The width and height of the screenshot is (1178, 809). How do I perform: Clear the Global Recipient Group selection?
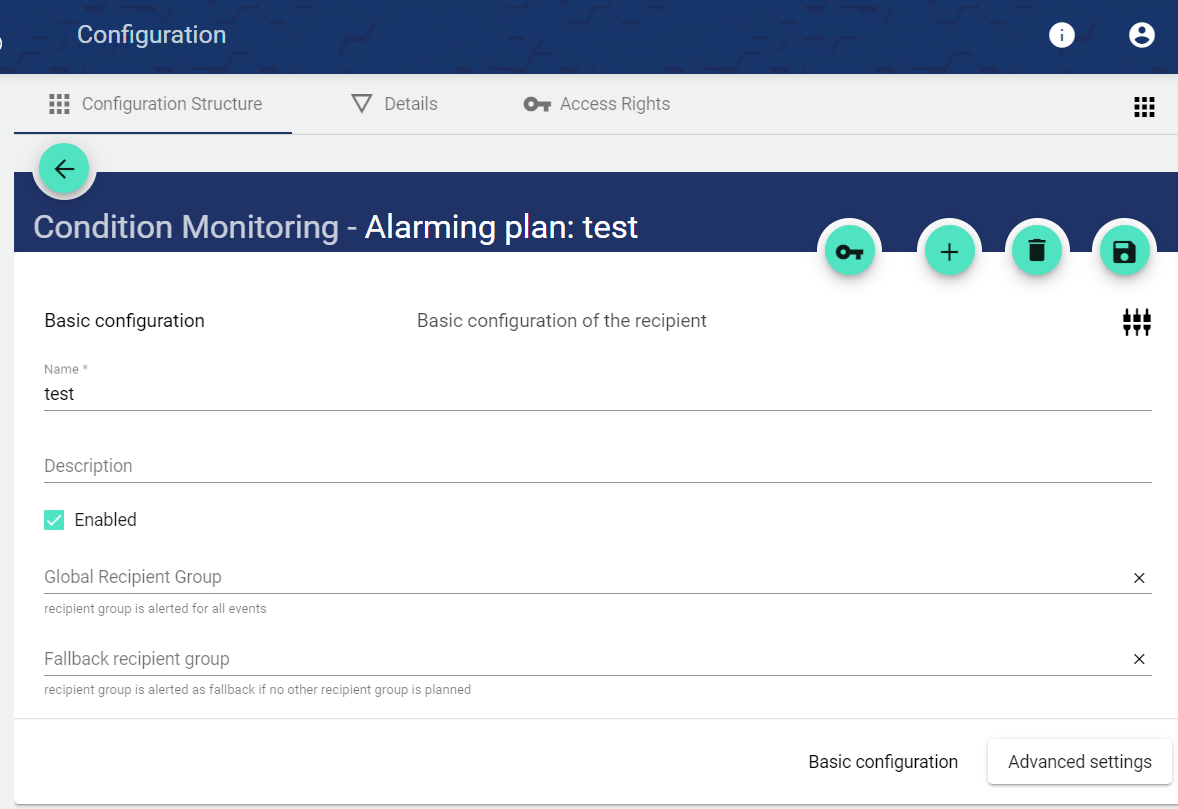[1139, 578]
